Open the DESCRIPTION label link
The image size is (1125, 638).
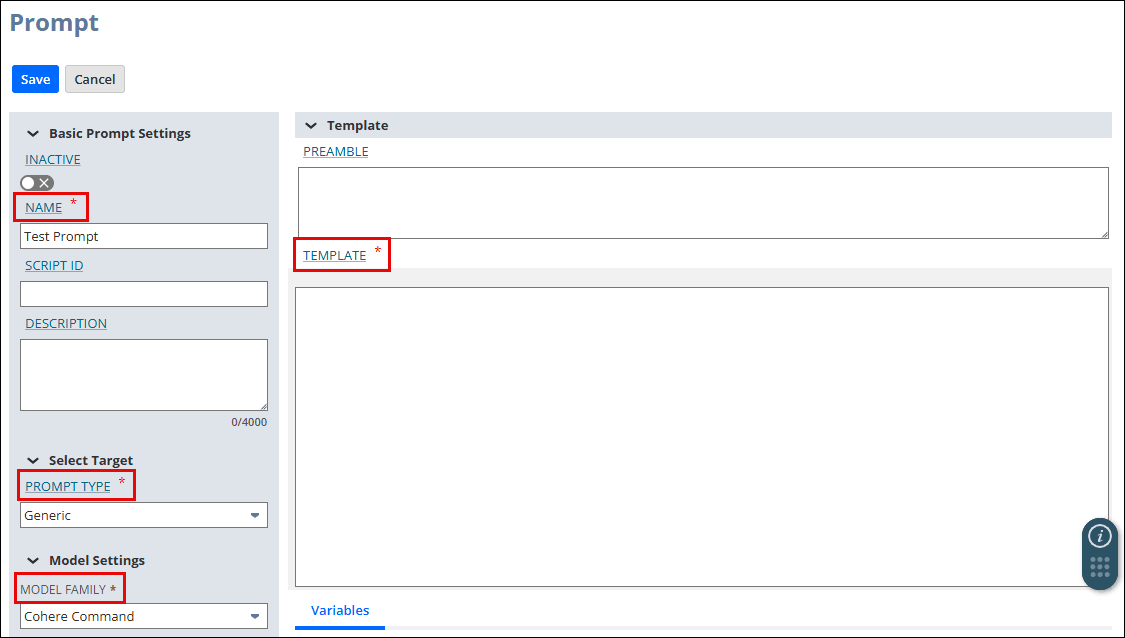point(66,324)
